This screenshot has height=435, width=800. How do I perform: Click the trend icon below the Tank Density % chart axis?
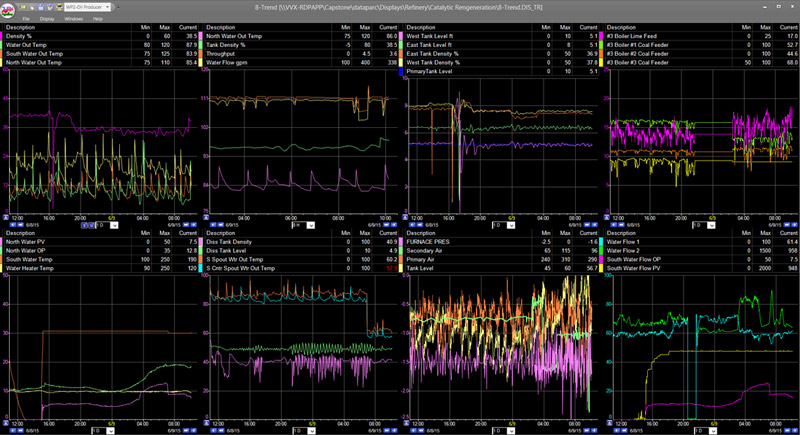[206, 217]
